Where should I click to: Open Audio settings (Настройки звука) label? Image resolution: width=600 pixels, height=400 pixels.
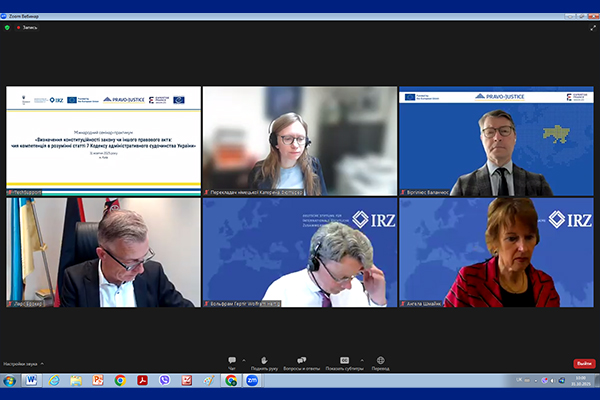[21, 363]
